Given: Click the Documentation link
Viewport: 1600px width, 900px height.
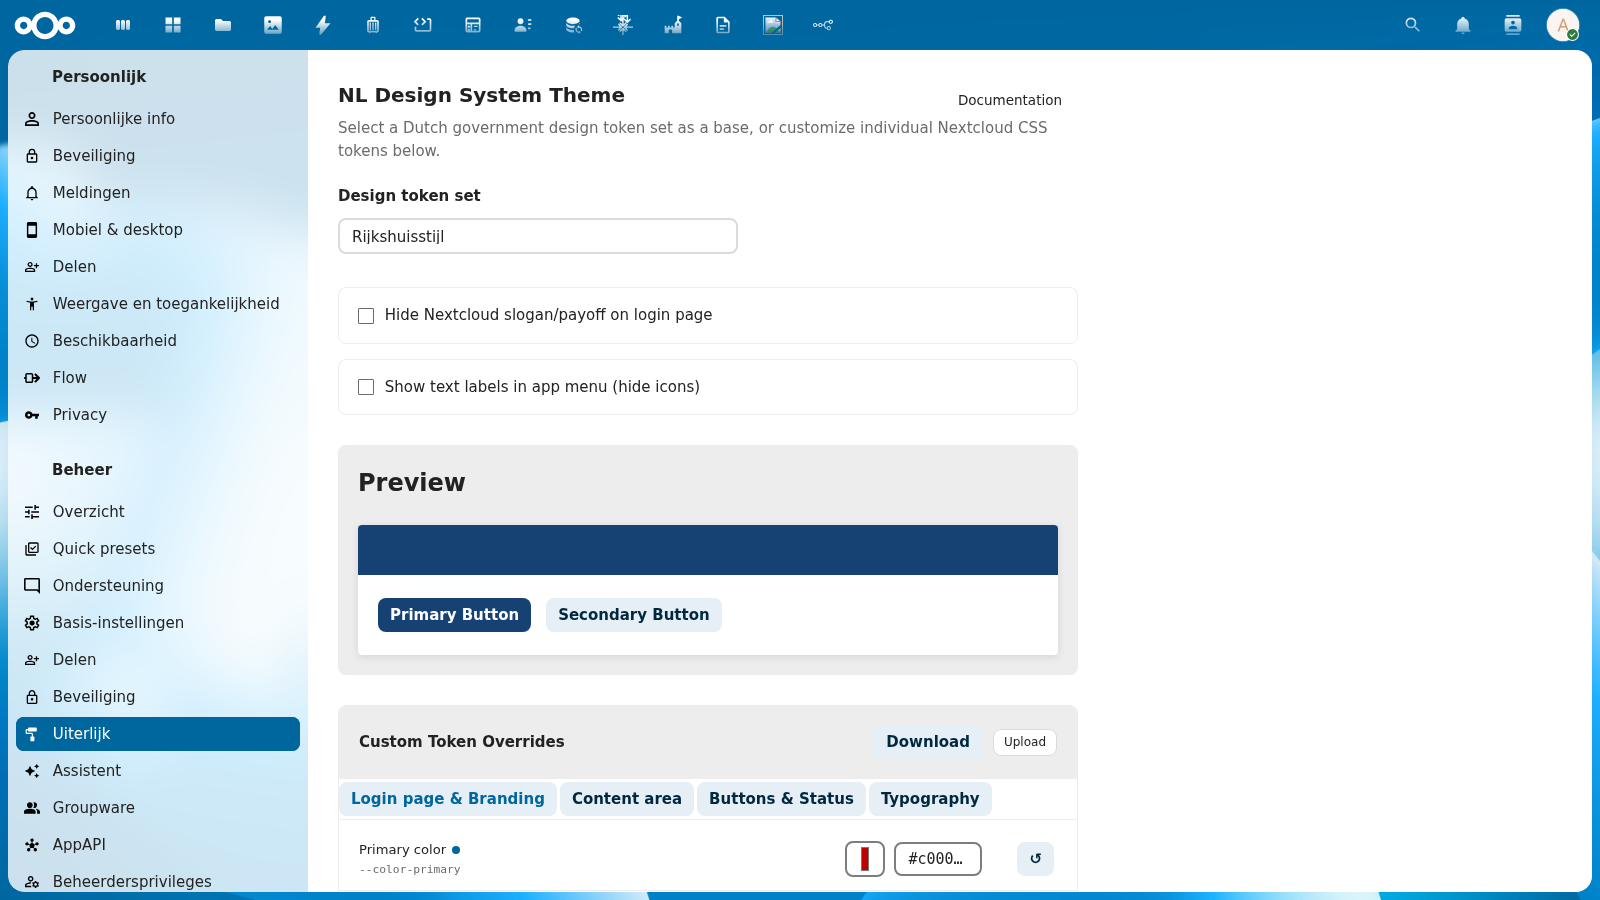Looking at the screenshot, I should tap(1010, 100).
